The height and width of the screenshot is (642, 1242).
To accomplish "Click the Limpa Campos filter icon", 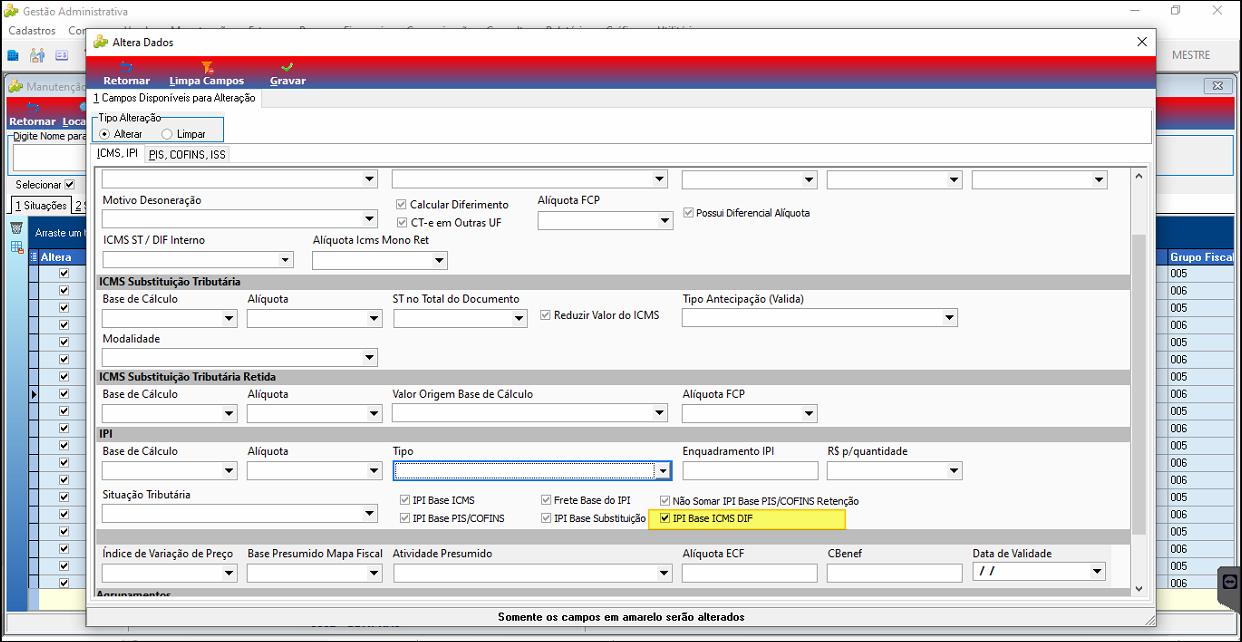I will (207, 67).
